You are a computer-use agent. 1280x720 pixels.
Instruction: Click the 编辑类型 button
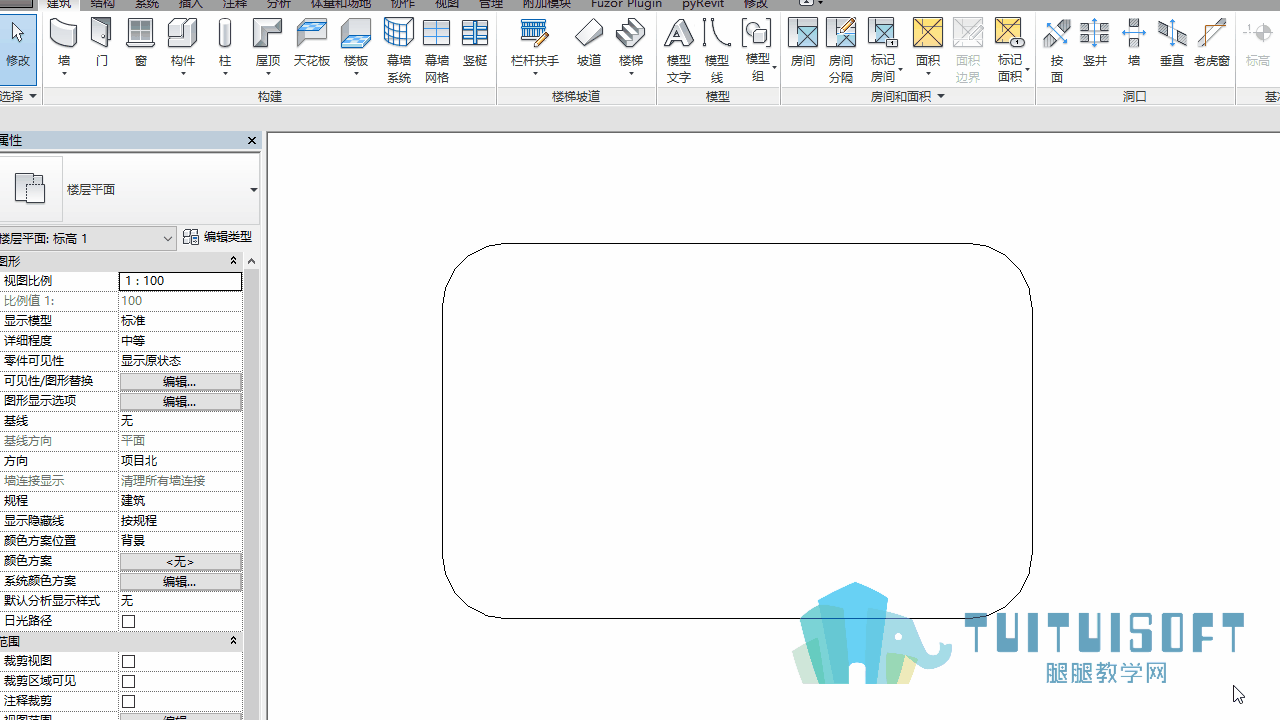[x=217, y=237]
